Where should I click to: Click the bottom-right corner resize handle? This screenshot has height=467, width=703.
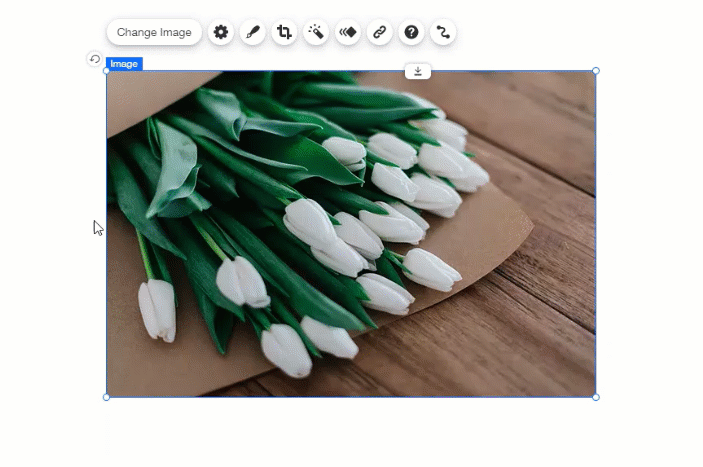596,397
